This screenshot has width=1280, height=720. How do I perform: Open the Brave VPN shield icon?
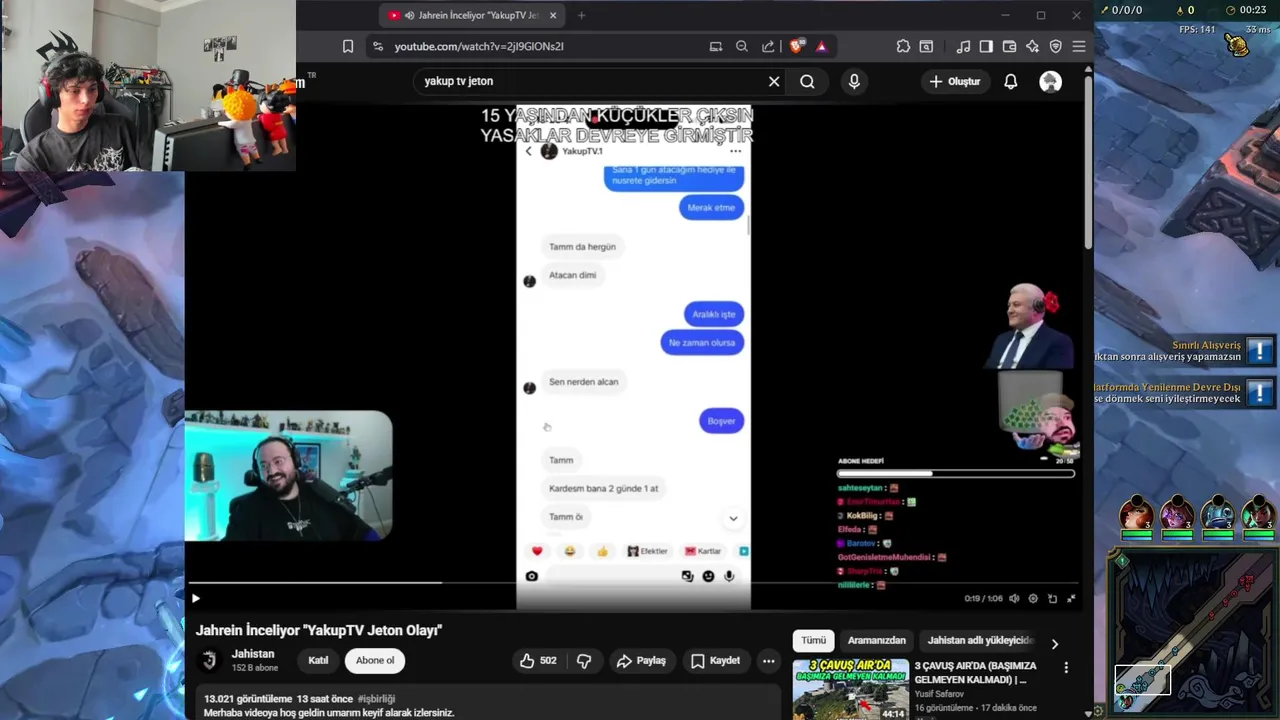pyautogui.click(x=1056, y=46)
